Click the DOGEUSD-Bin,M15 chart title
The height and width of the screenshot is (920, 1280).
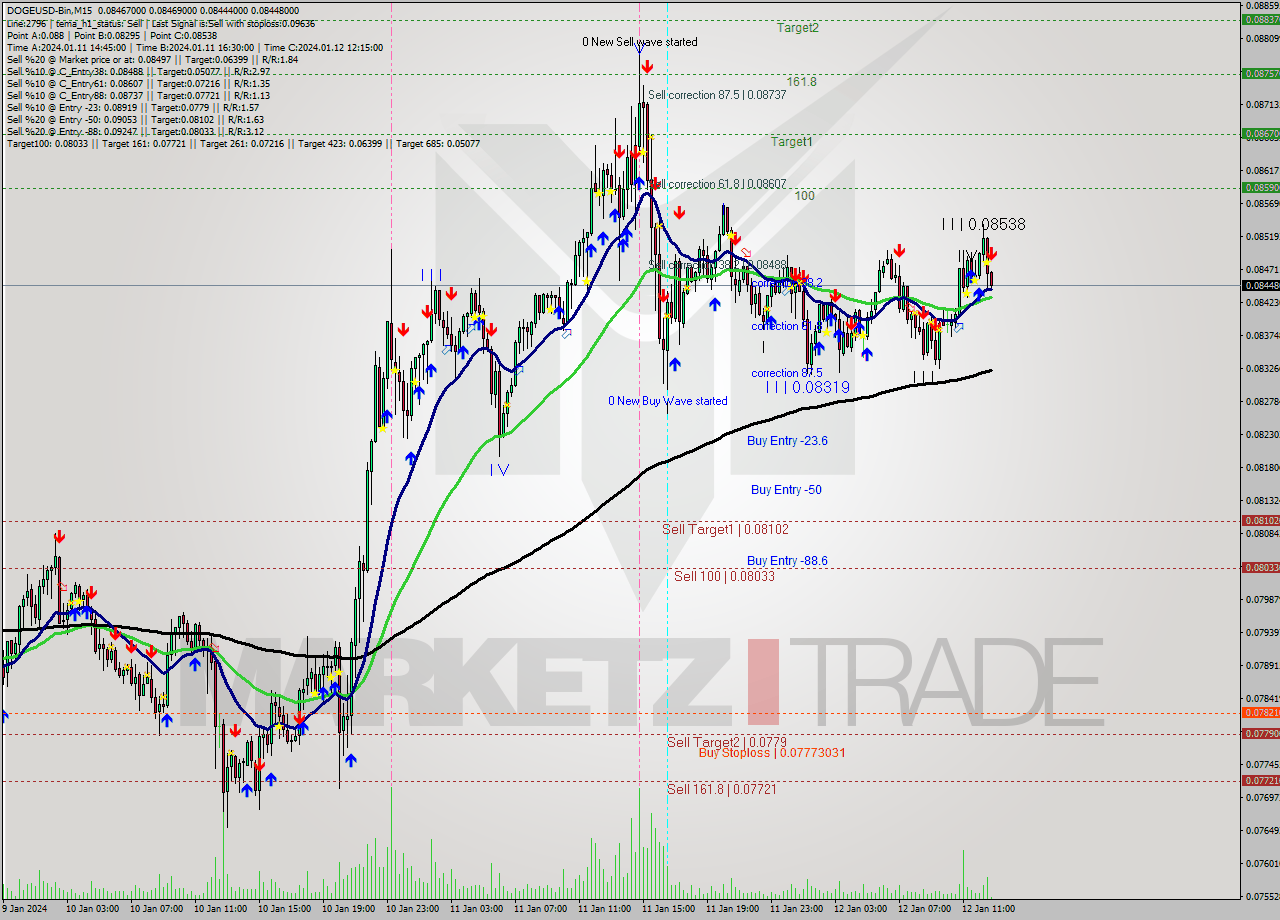coord(50,11)
